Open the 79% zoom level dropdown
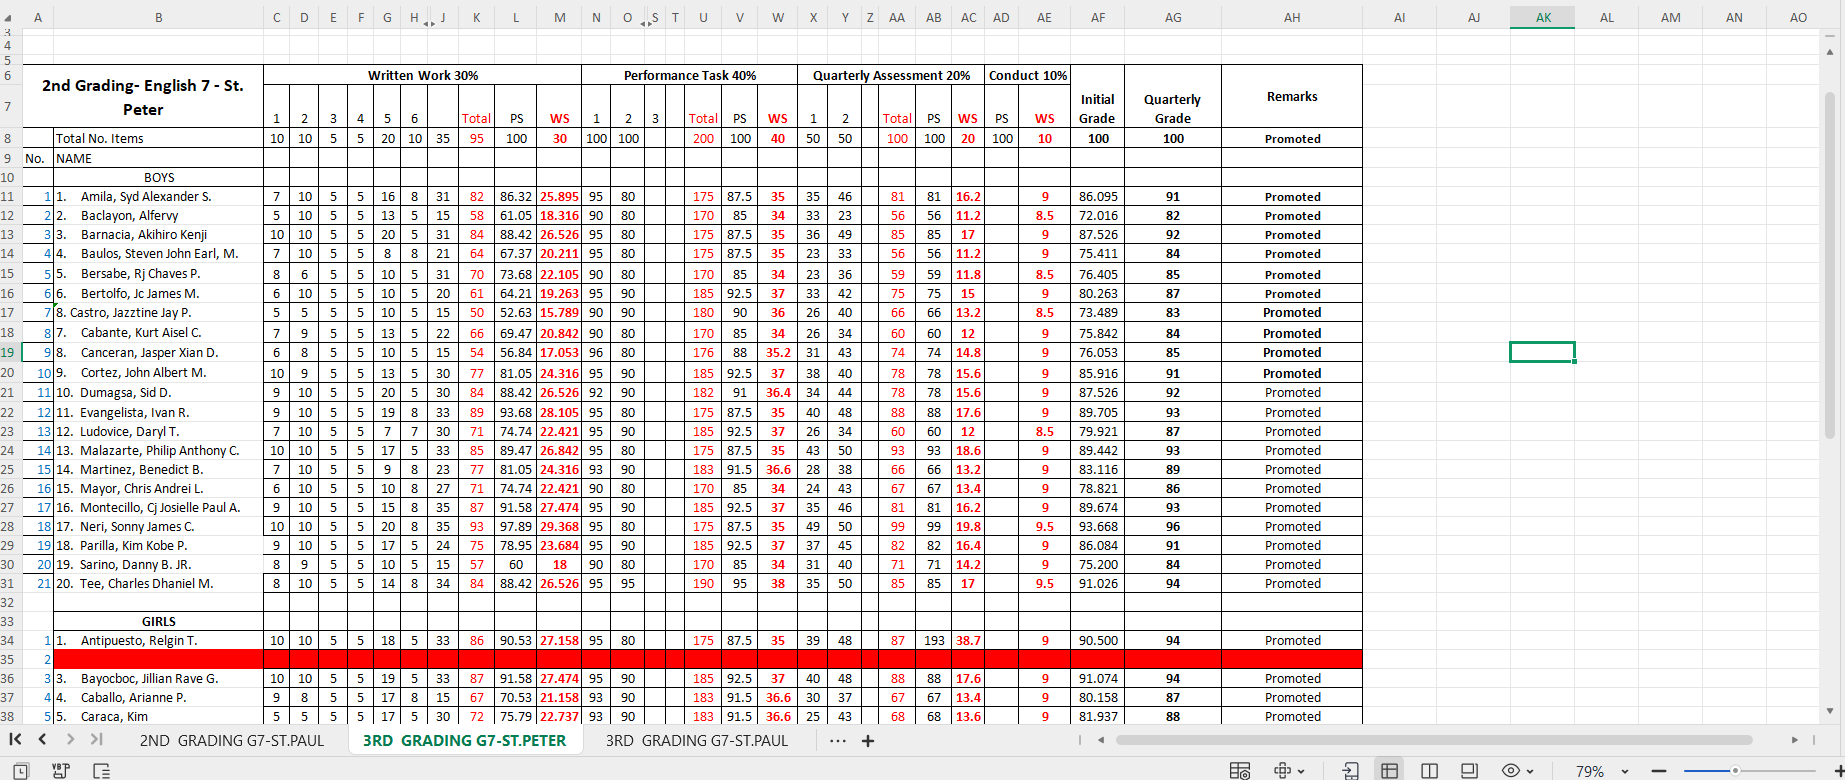 (x=1625, y=771)
